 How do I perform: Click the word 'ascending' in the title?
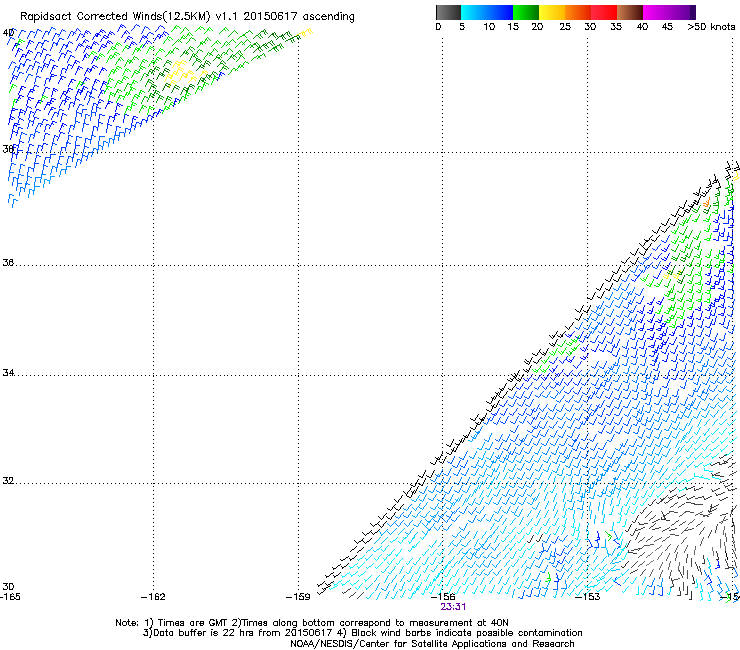coord(328,17)
